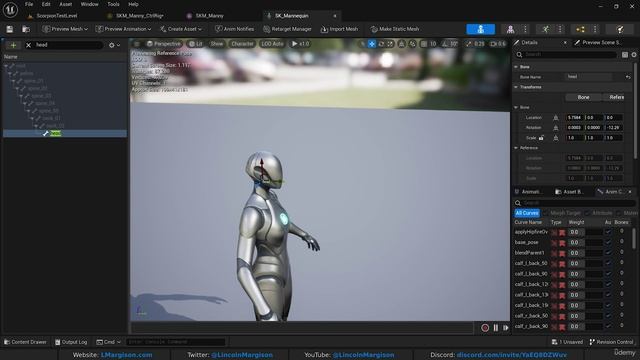This screenshot has width=640, height=360.
Task: Select the scale gizmo tool
Action: (390, 44)
